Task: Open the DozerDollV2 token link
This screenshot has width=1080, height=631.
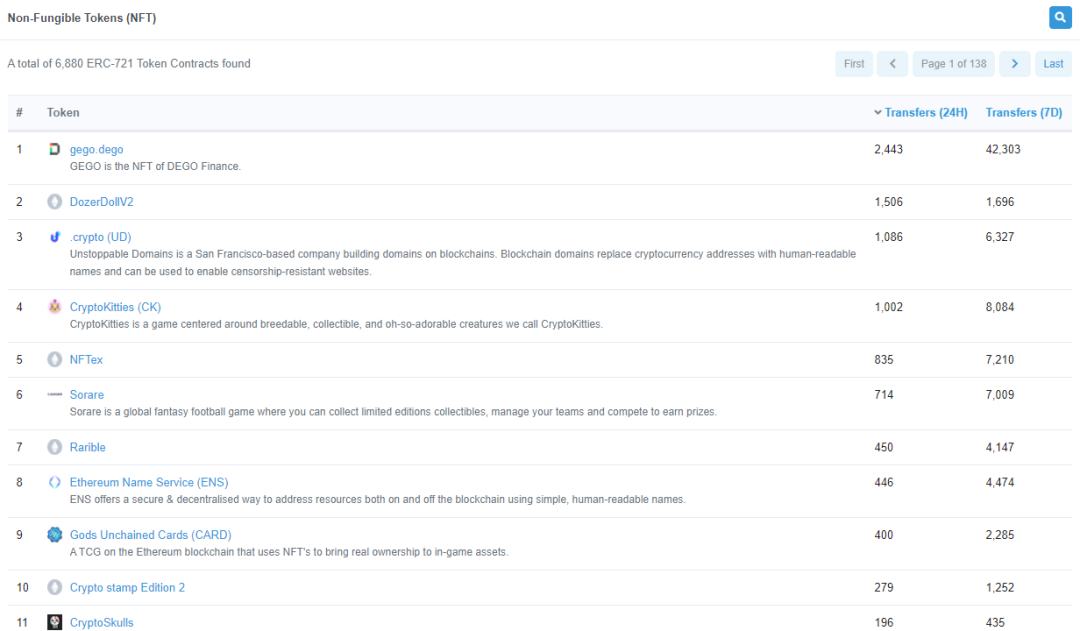Action: pyautogui.click(x=101, y=202)
